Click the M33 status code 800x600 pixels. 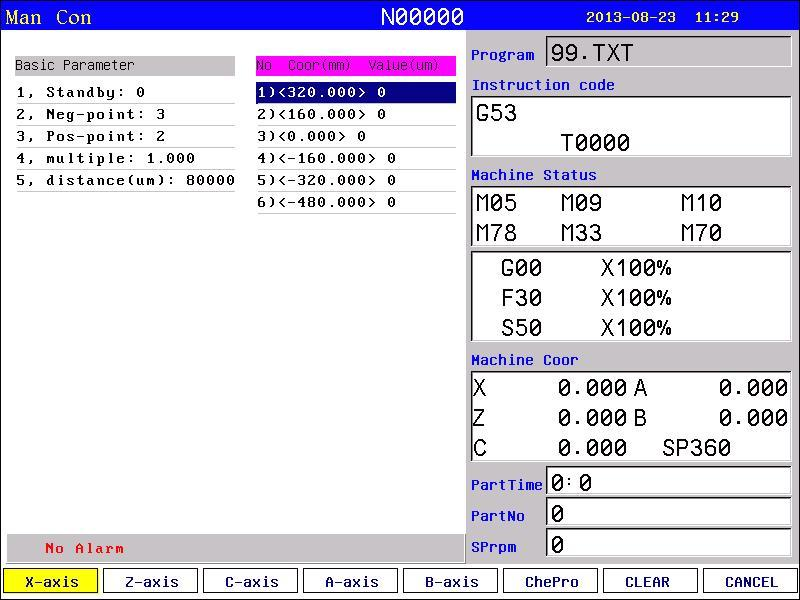click(x=581, y=233)
